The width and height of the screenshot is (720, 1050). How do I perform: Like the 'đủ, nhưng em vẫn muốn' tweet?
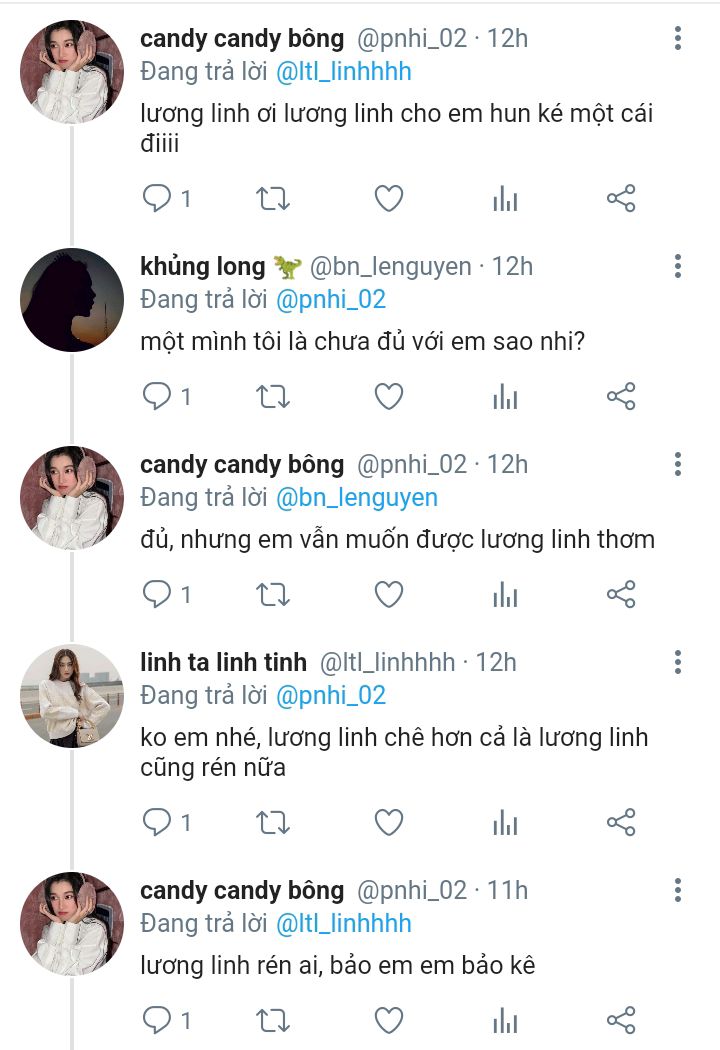pos(388,595)
